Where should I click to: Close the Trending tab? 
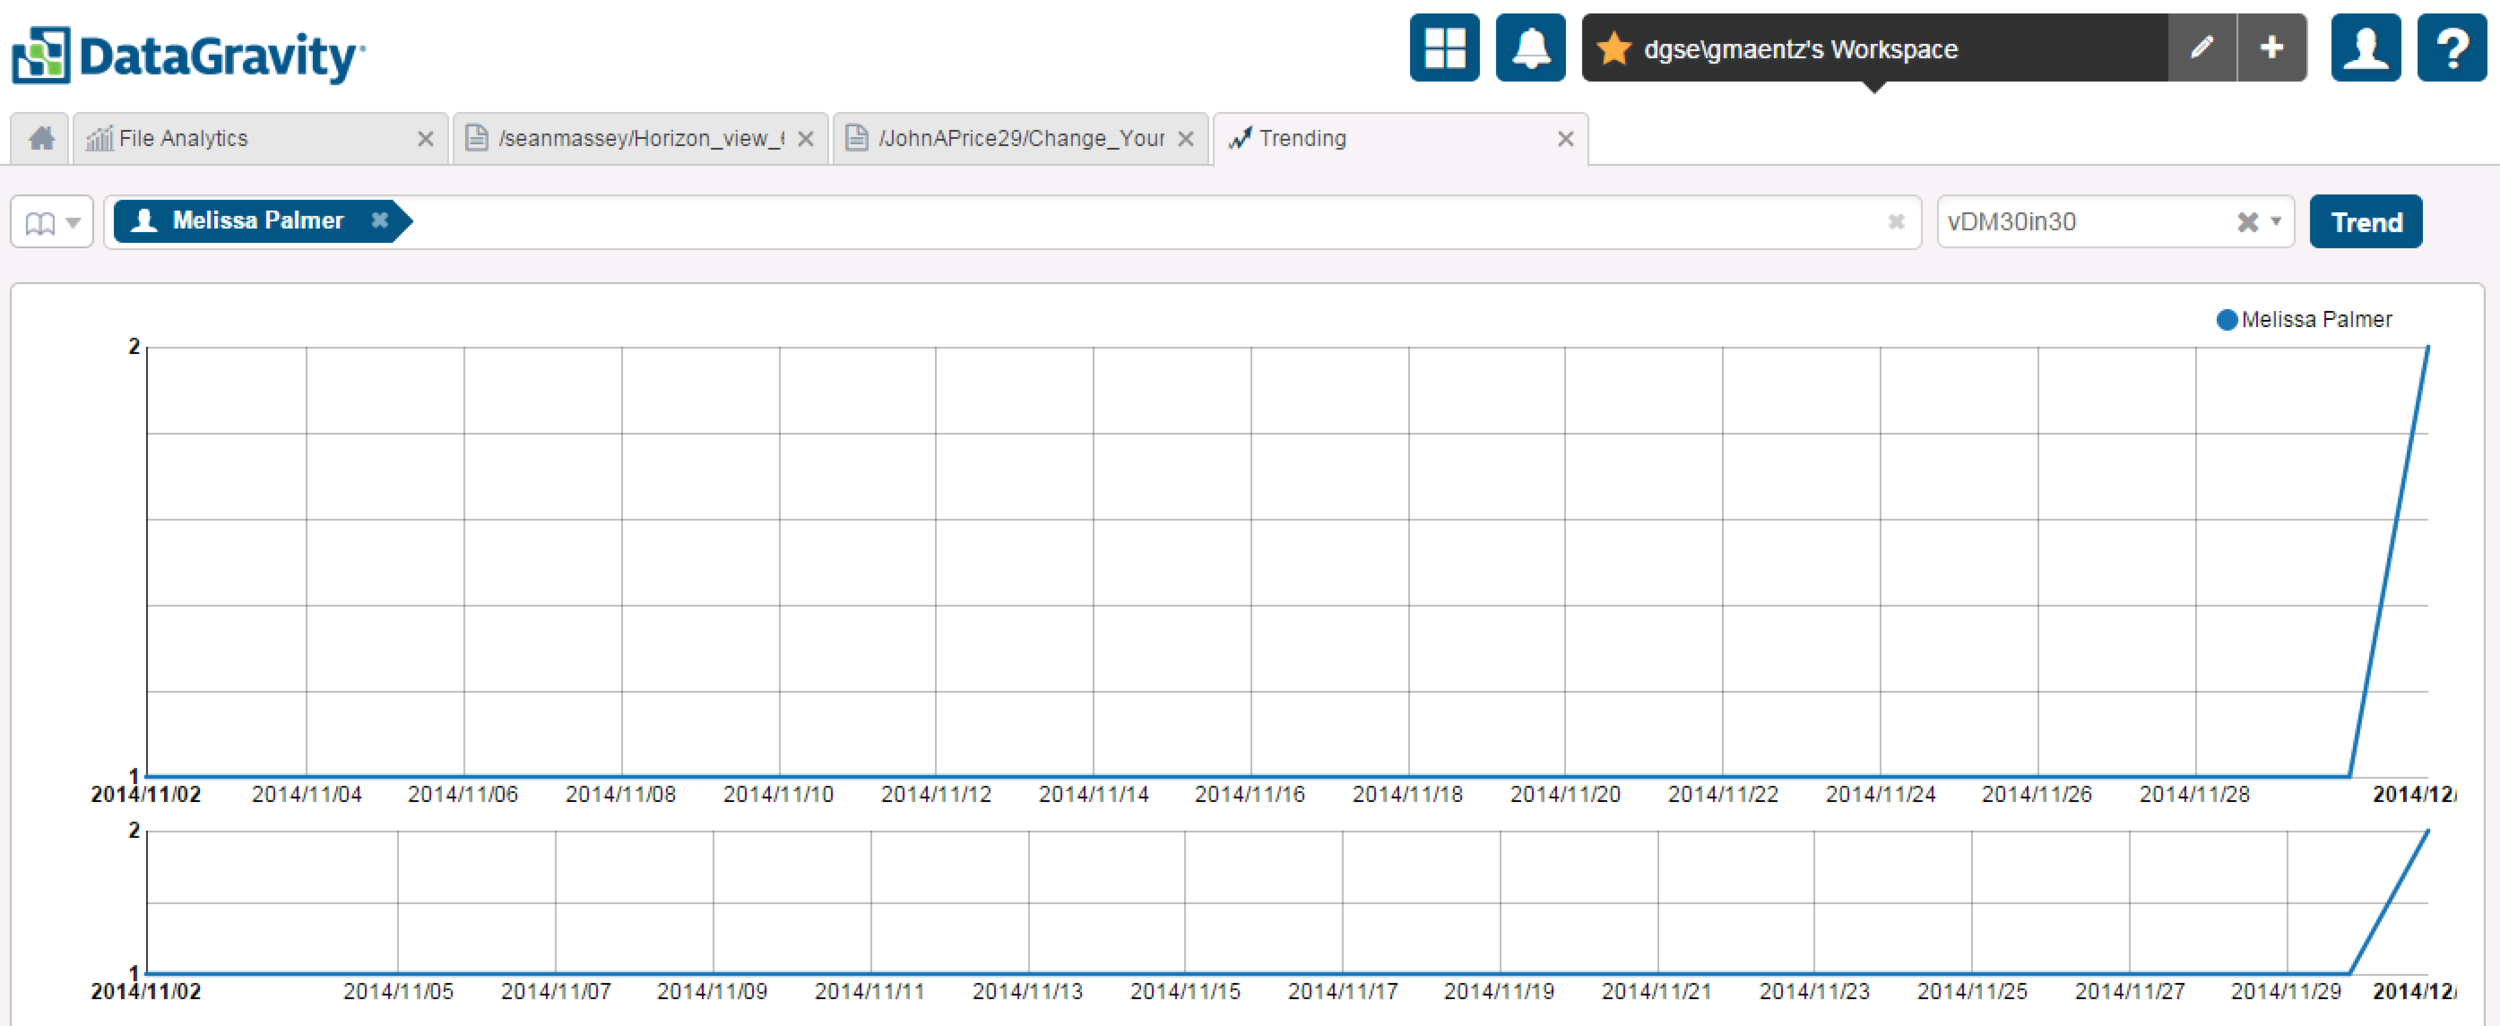(1565, 139)
